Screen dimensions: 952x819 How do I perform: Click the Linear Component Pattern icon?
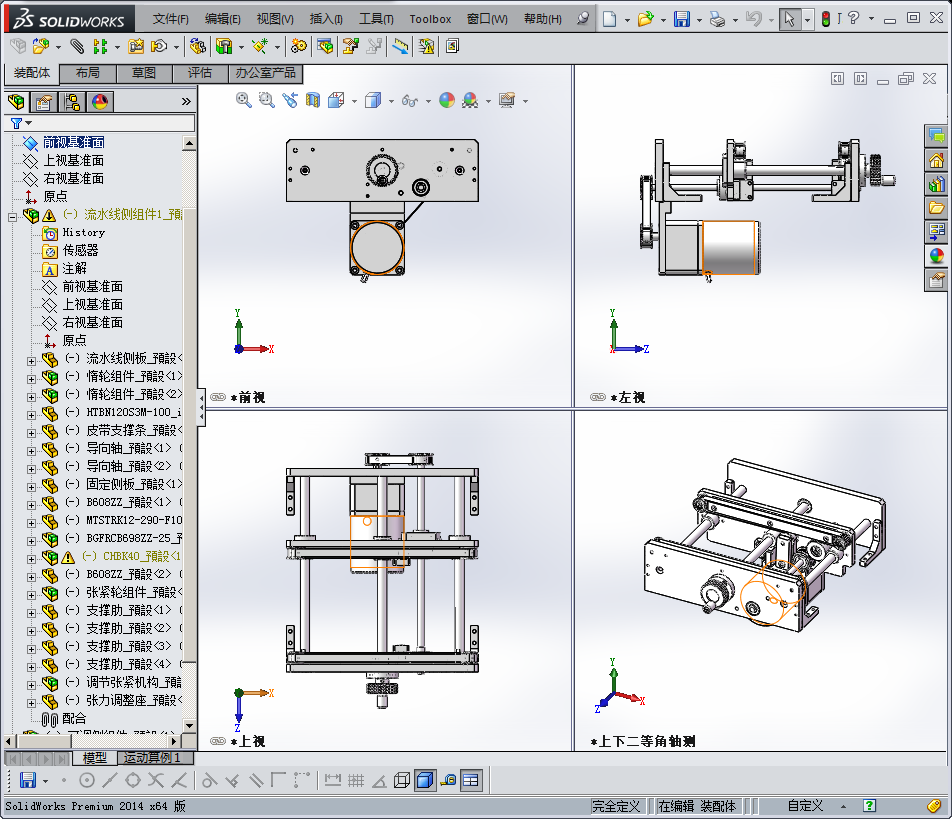click(100, 46)
